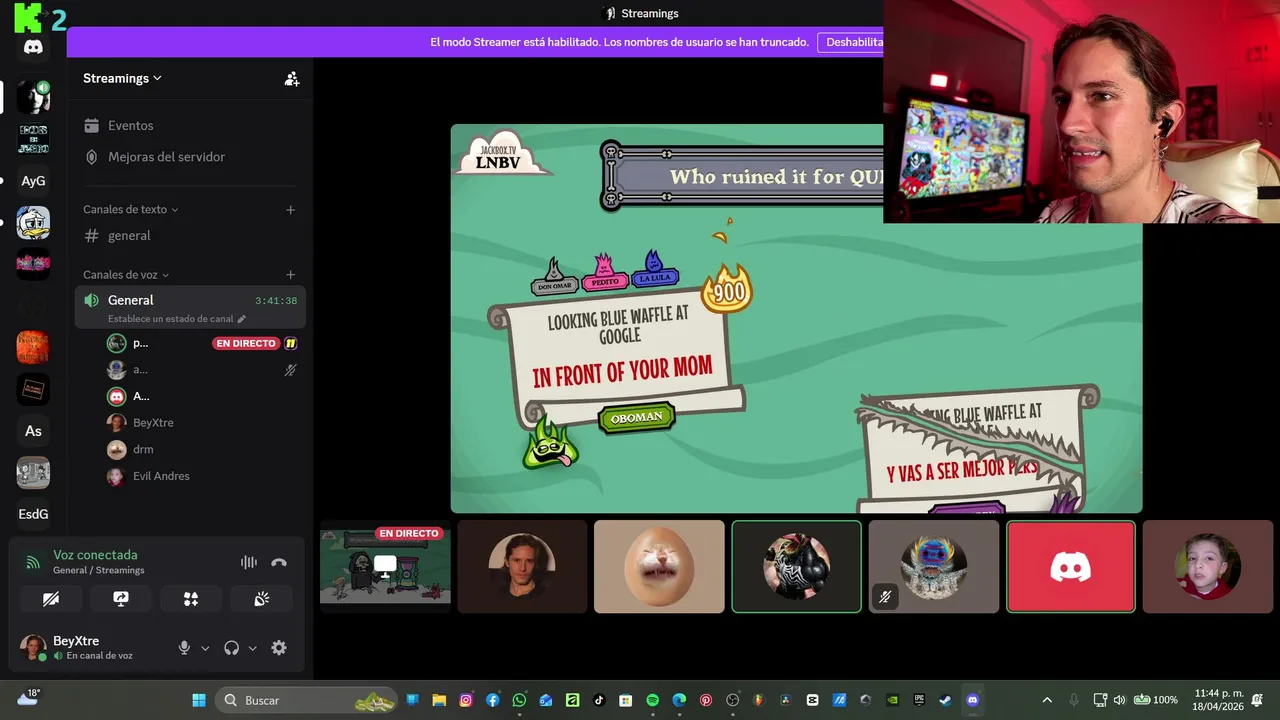Viewport: 1280px width, 720px height.
Task: Open the AyG server
Action: (x=33, y=181)
